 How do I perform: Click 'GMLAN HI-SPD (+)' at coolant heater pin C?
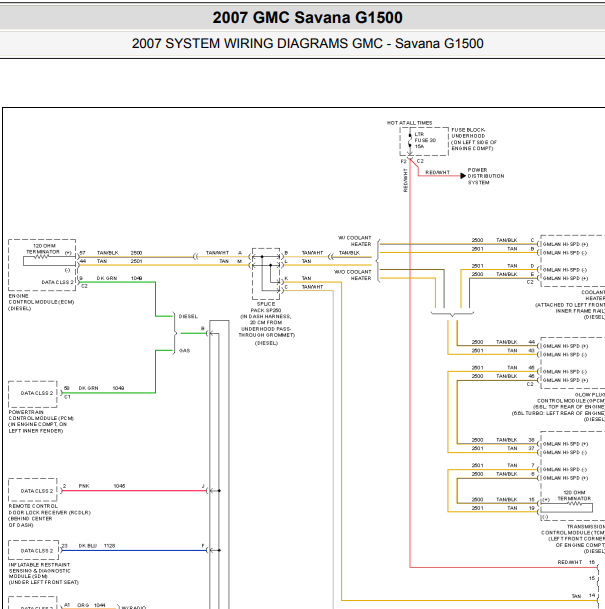[565, 244]
